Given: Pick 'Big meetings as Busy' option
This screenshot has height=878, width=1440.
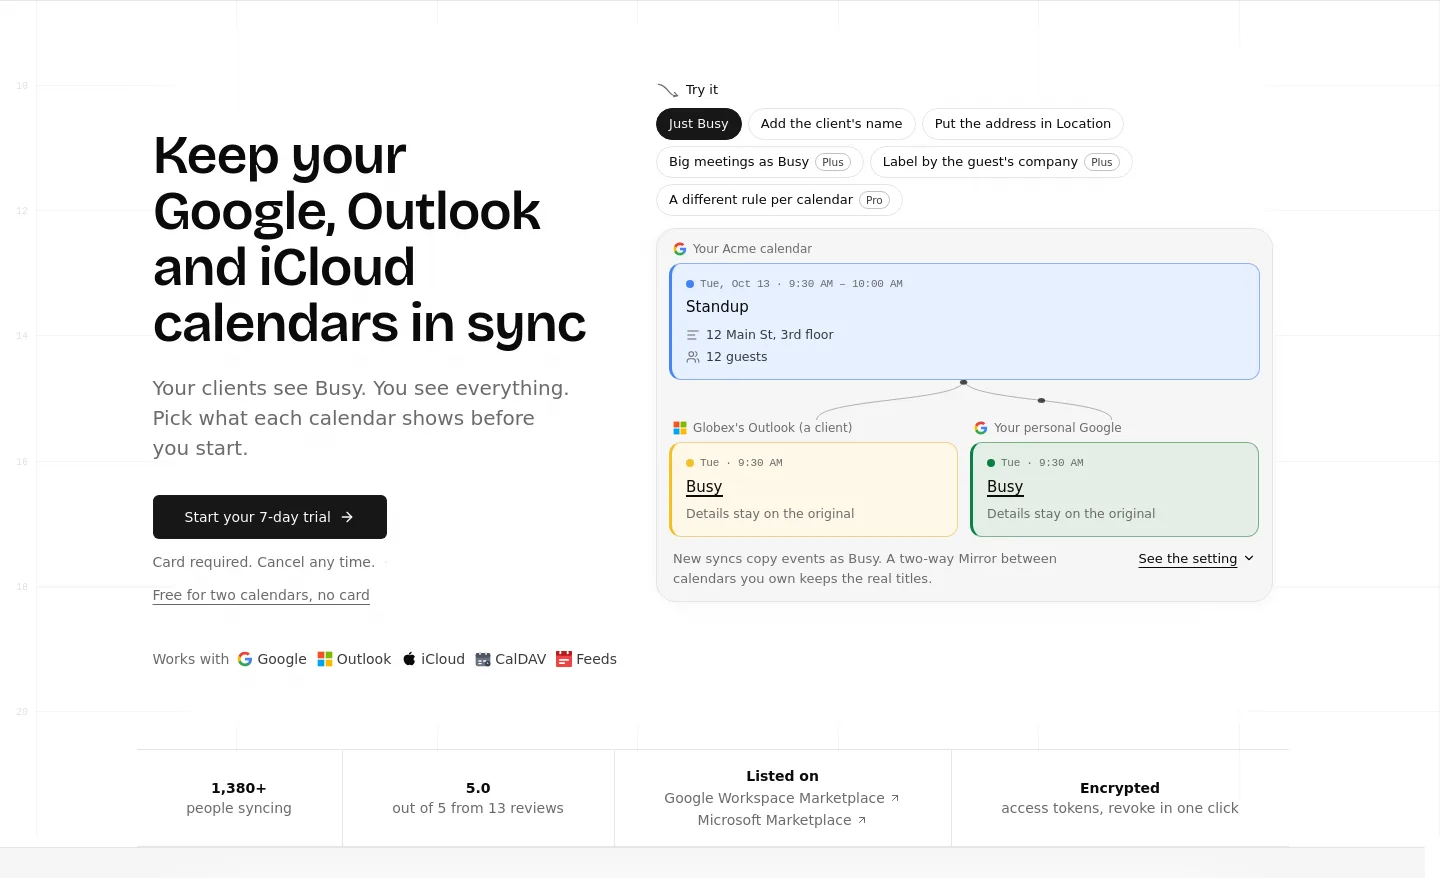Looking at the screenshot, I should click(759, 162).
